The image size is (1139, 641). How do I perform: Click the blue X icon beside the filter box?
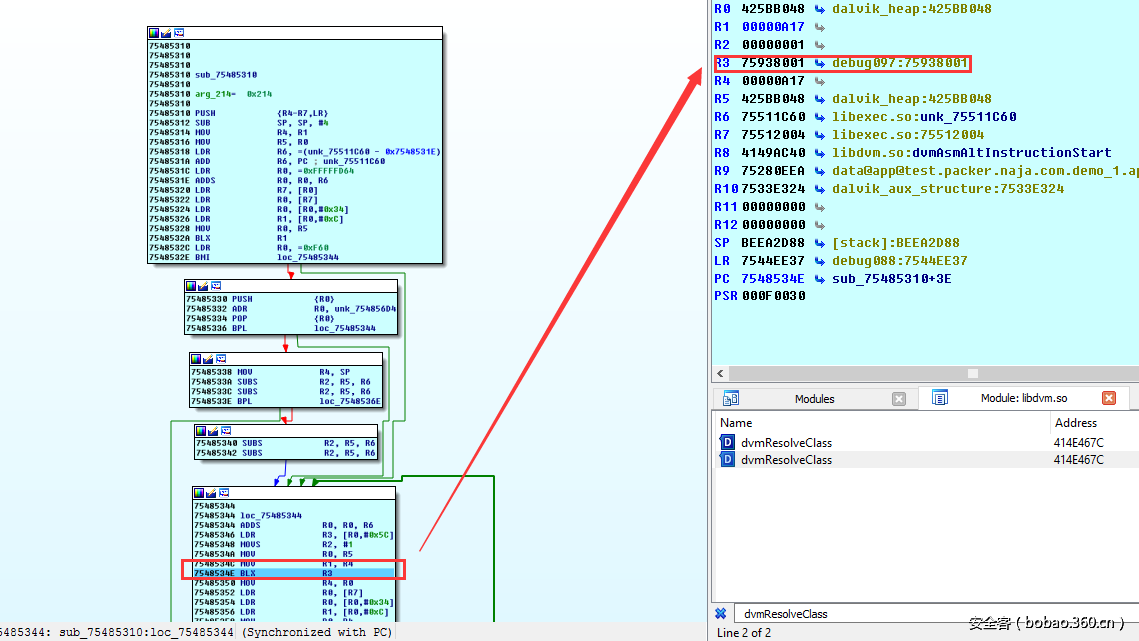pyautogui.click(x=720, y=613)
